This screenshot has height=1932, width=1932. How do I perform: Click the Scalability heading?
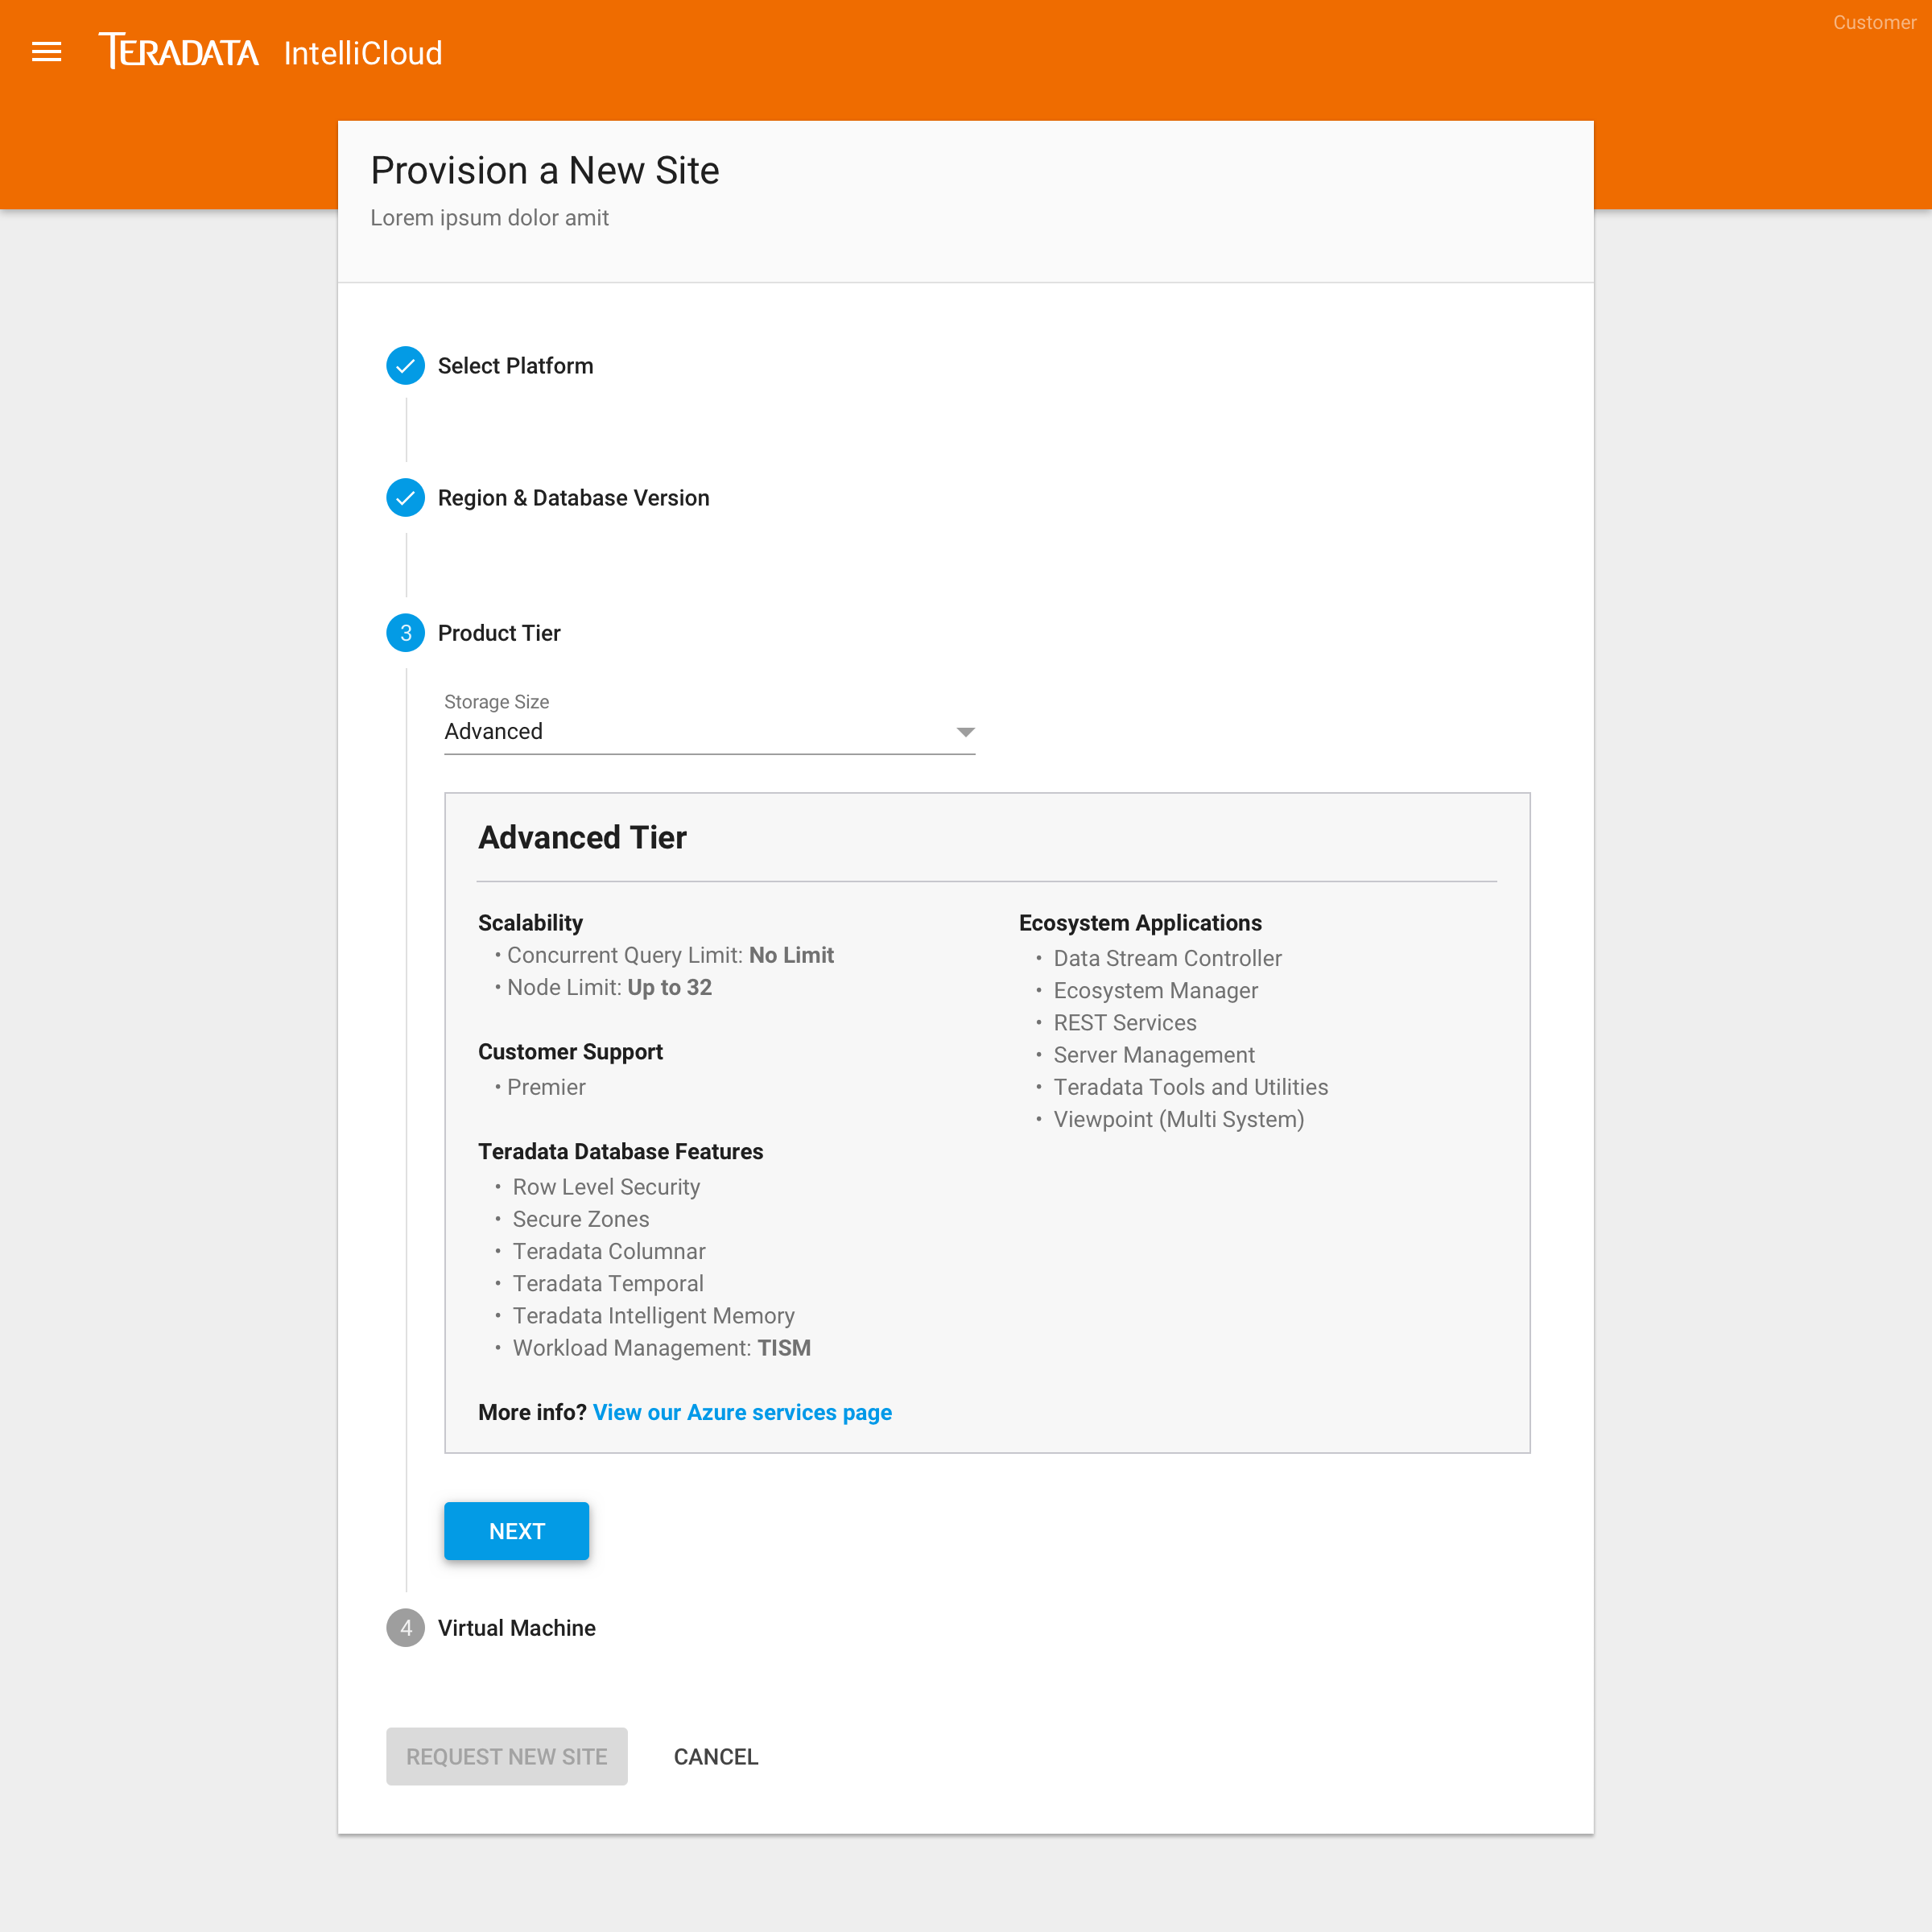tap(530, 923)
